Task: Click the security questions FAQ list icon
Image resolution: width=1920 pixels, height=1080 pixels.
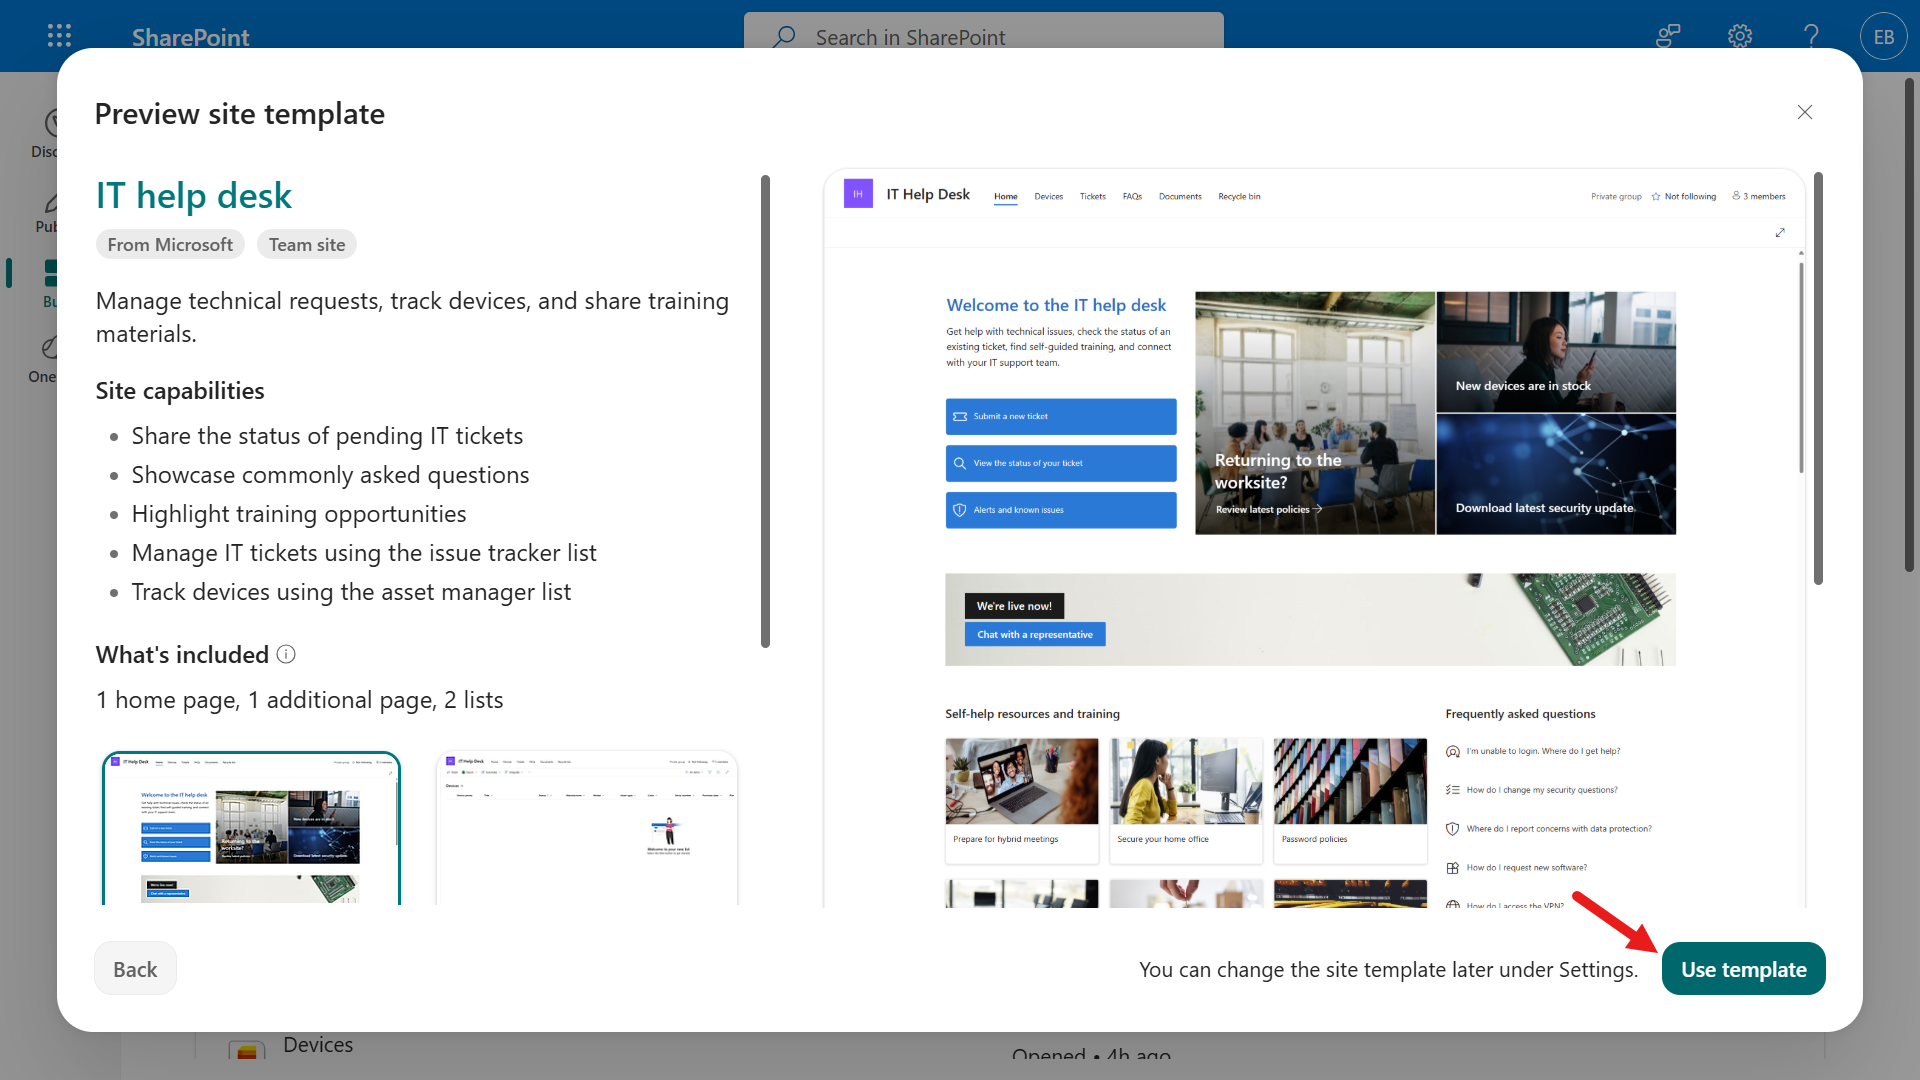Action: coord(1452,790)
